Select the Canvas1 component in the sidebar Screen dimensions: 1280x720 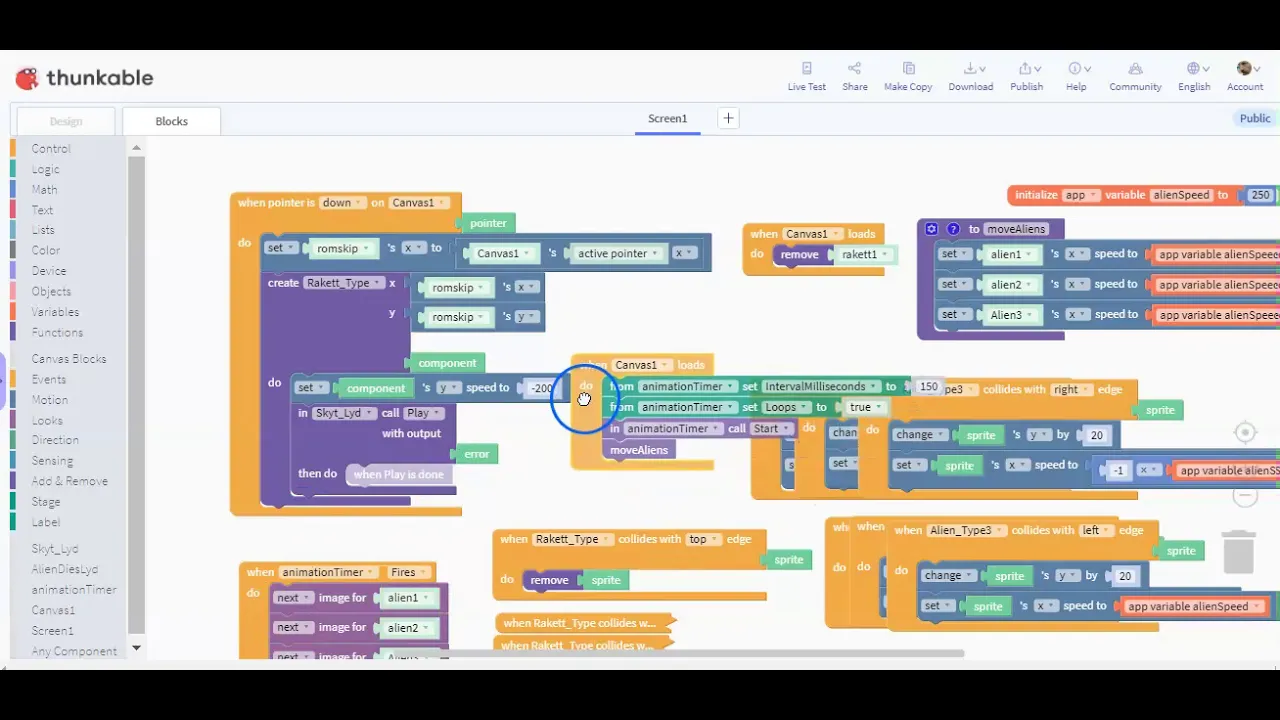tap(53, 610)
